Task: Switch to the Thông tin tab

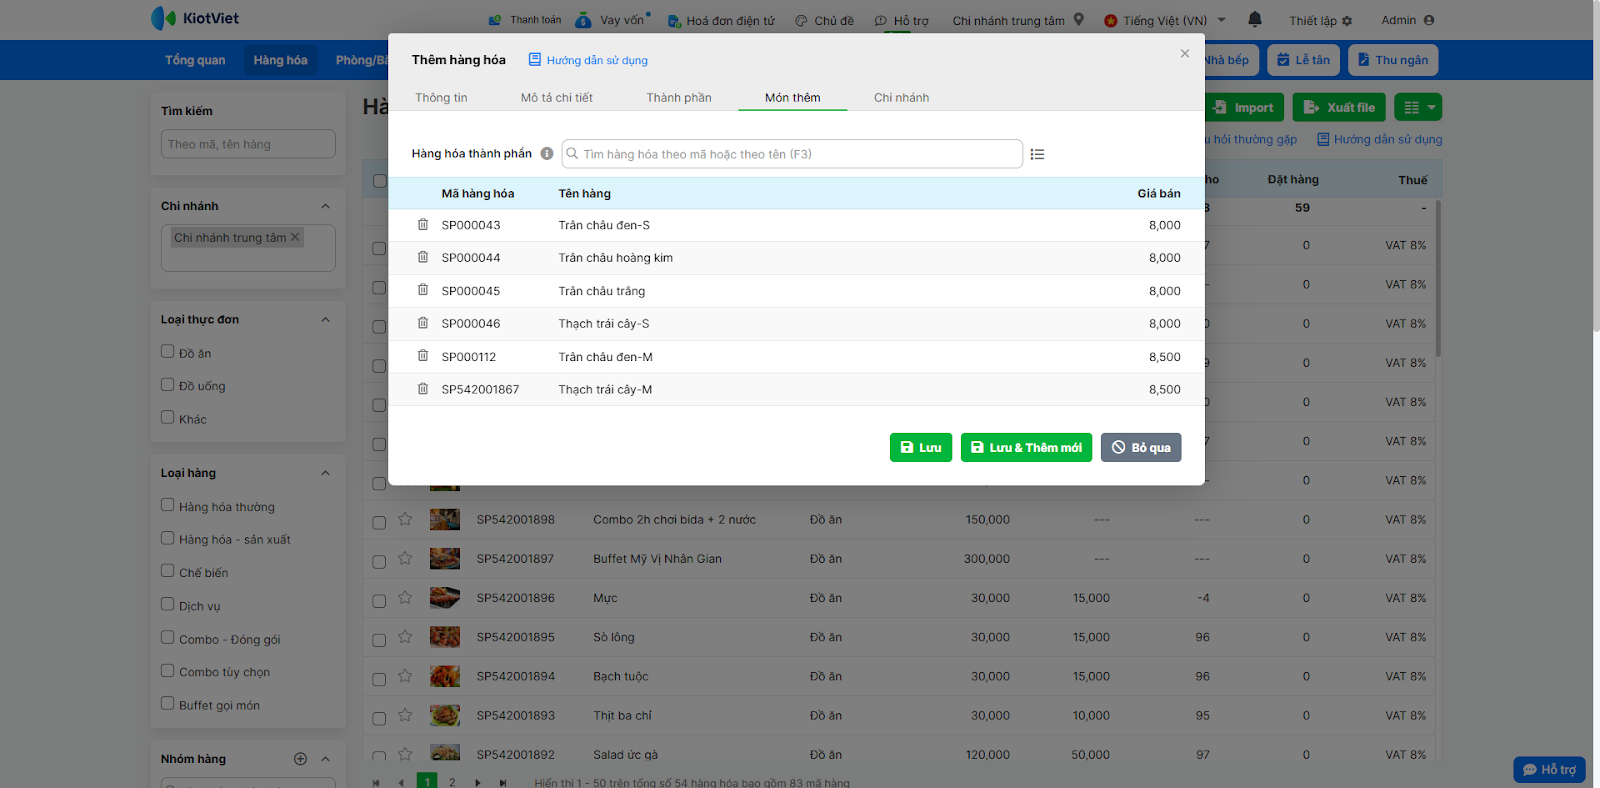Action: 441,98
